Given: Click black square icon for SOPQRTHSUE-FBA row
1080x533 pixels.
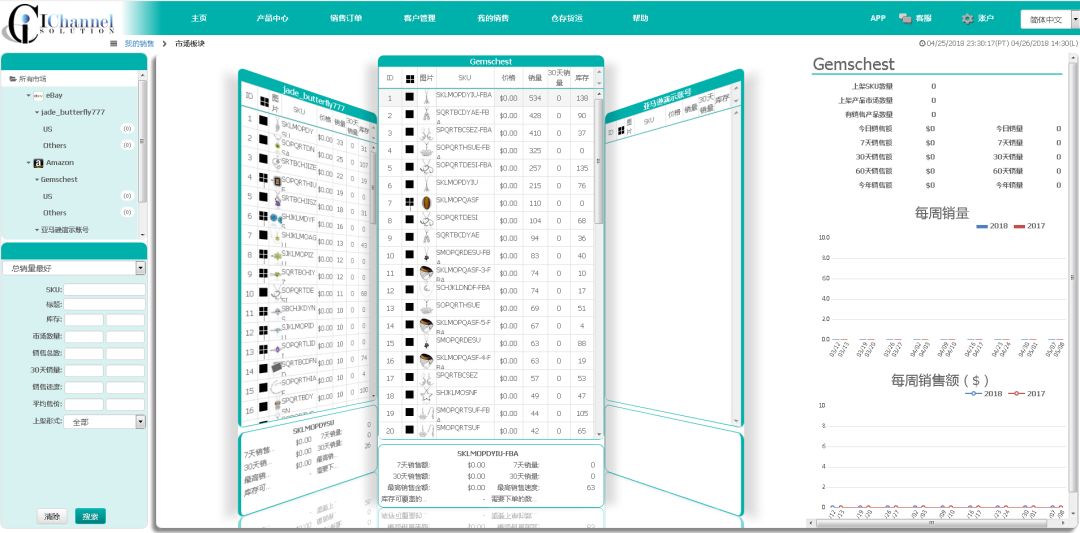Looking at the screenshot, I should point(410,150).
